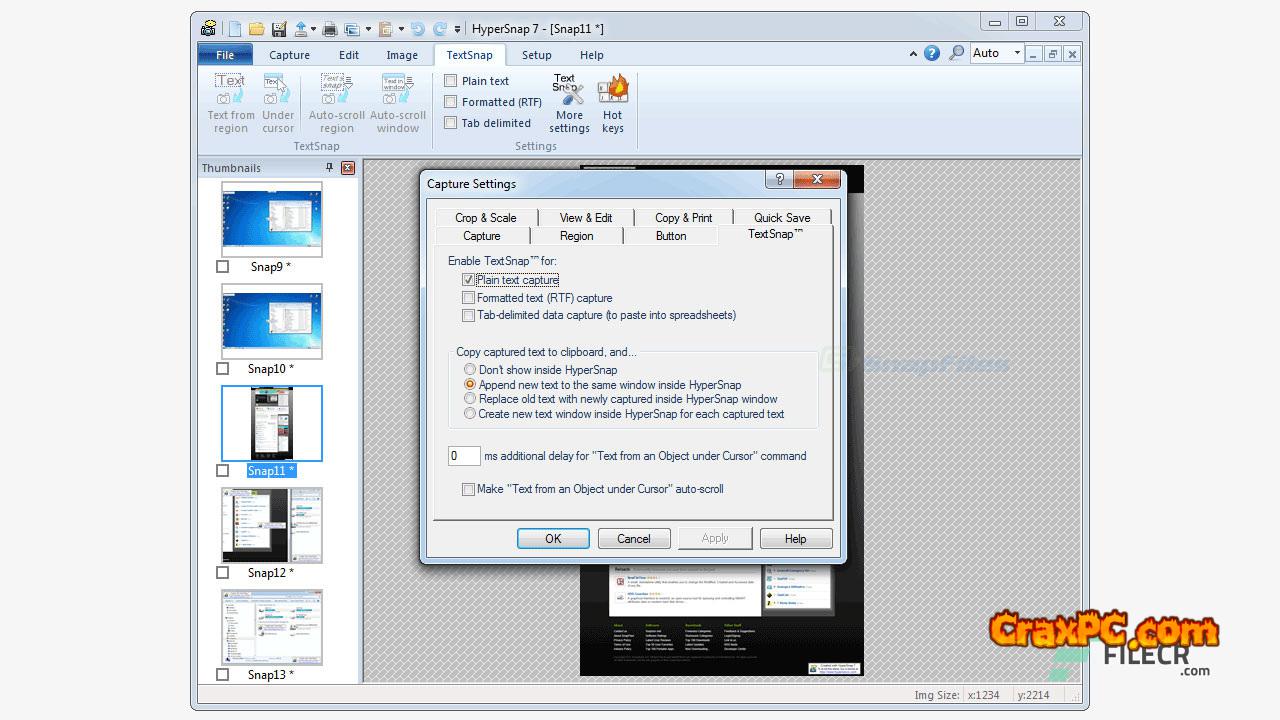
Task: Expand the upload button dropdown arrow
Action: click(x=313, y=29)
